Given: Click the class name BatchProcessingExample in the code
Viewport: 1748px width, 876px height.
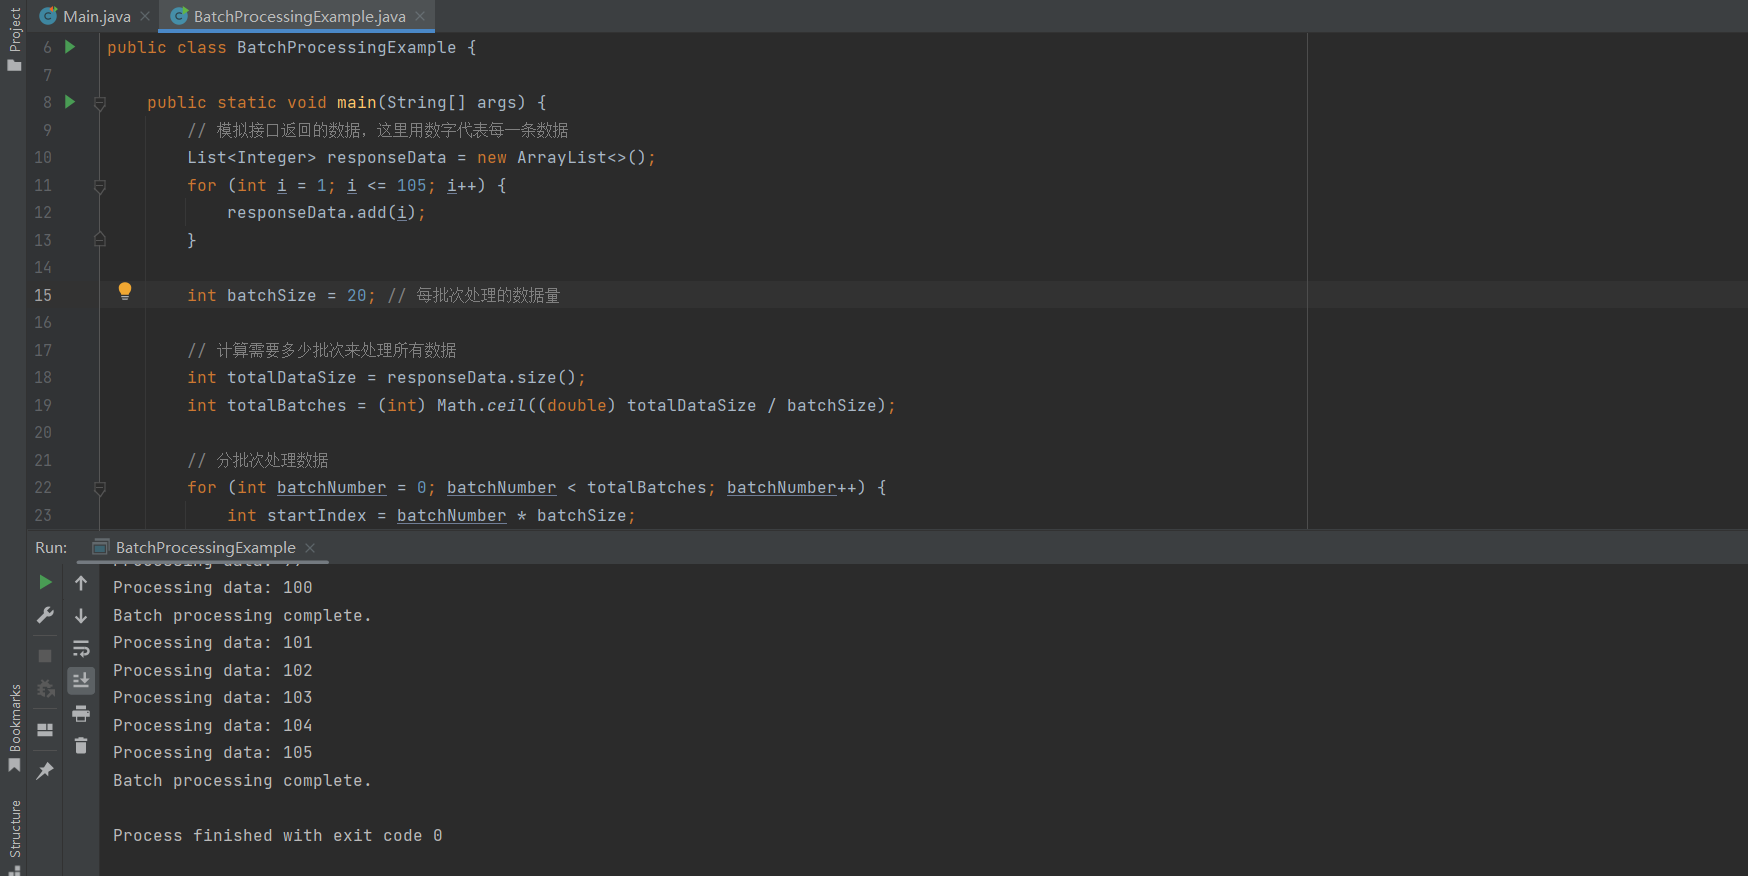Looking at the screenshot, I should (346, 47).
